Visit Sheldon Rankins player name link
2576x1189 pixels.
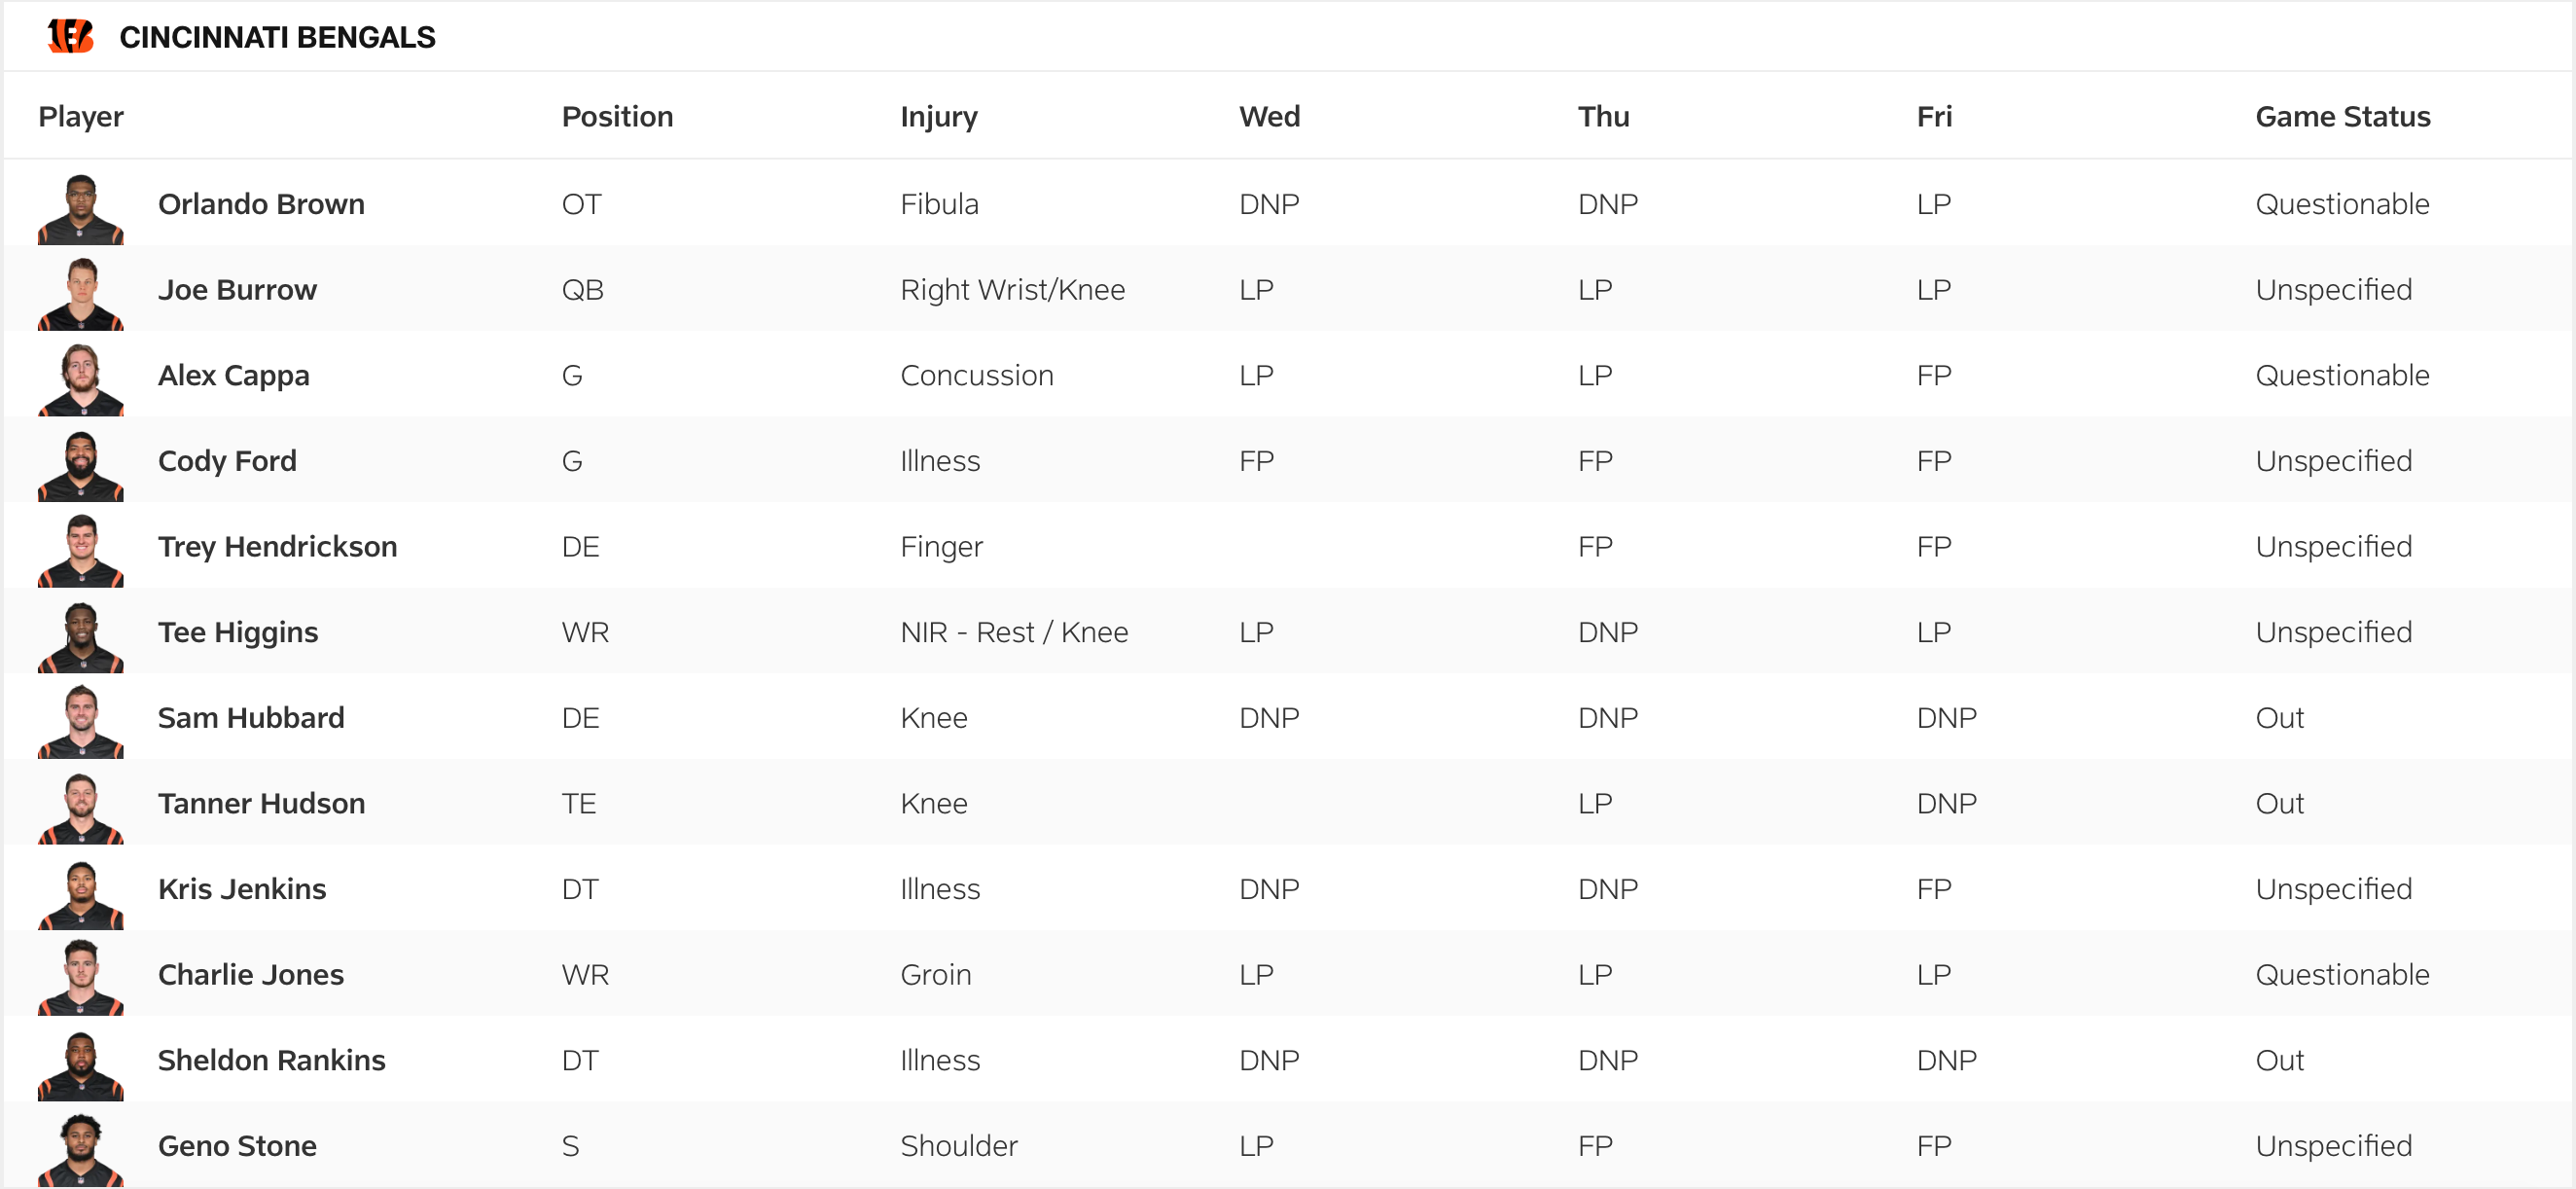(x=271, y=1060)
